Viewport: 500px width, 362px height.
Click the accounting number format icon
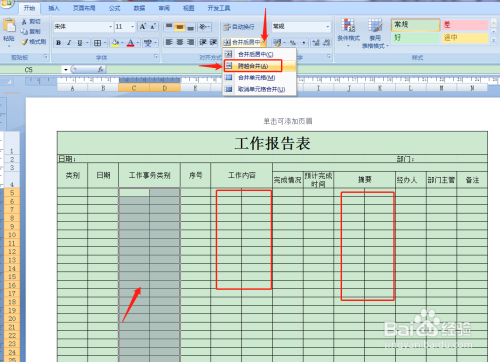click(x=277, y=42)
